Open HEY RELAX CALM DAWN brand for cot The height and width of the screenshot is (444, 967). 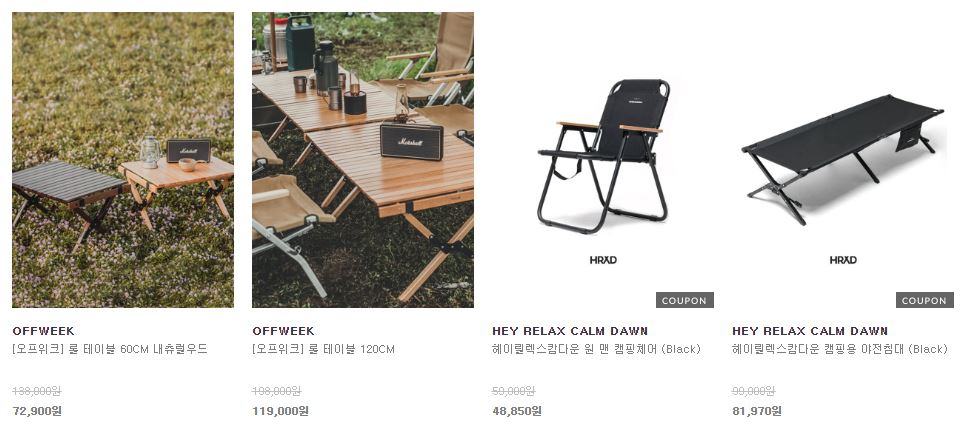pos(810,331)
